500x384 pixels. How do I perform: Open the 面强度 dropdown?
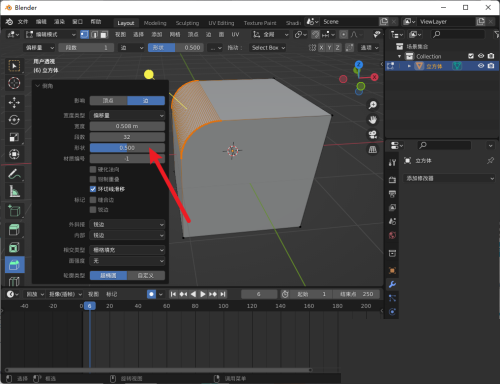click(x=127, y=261)
